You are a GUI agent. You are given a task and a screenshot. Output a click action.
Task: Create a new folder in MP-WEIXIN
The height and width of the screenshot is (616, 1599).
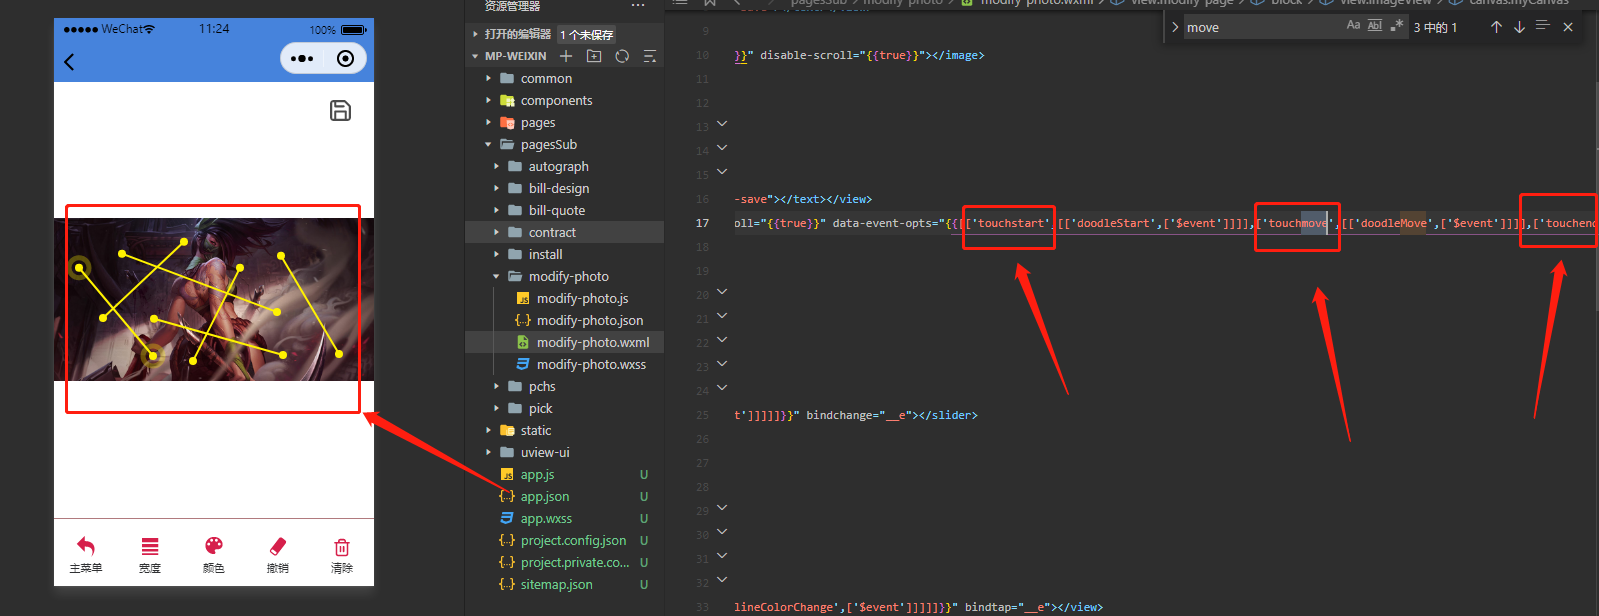594,56
